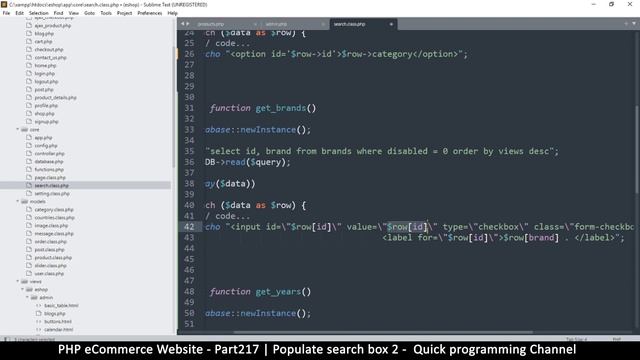
Task: Collapse the models folder
Action: point(18,201)
